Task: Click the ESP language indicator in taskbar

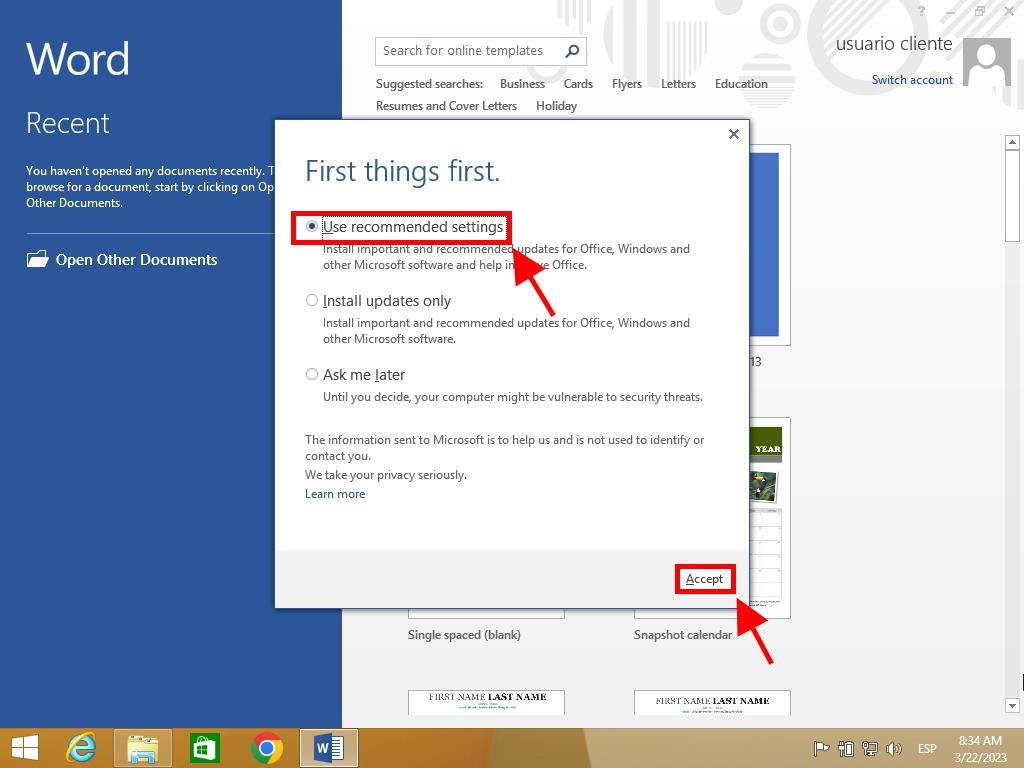Action: coord(927,749)
